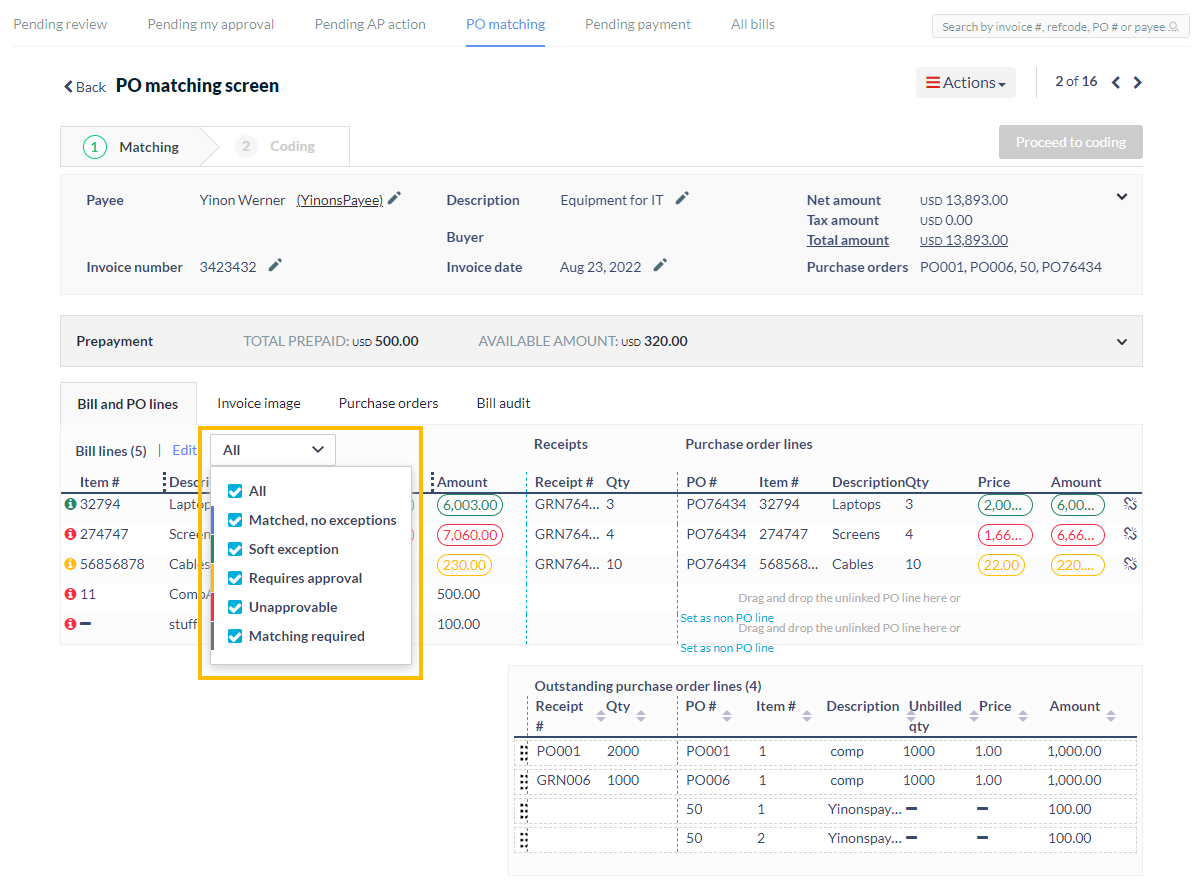Viewport: 1202px width, 895px height.
Task: Select the PO006 outstanding line cell
Action: [x=708, y=780]
